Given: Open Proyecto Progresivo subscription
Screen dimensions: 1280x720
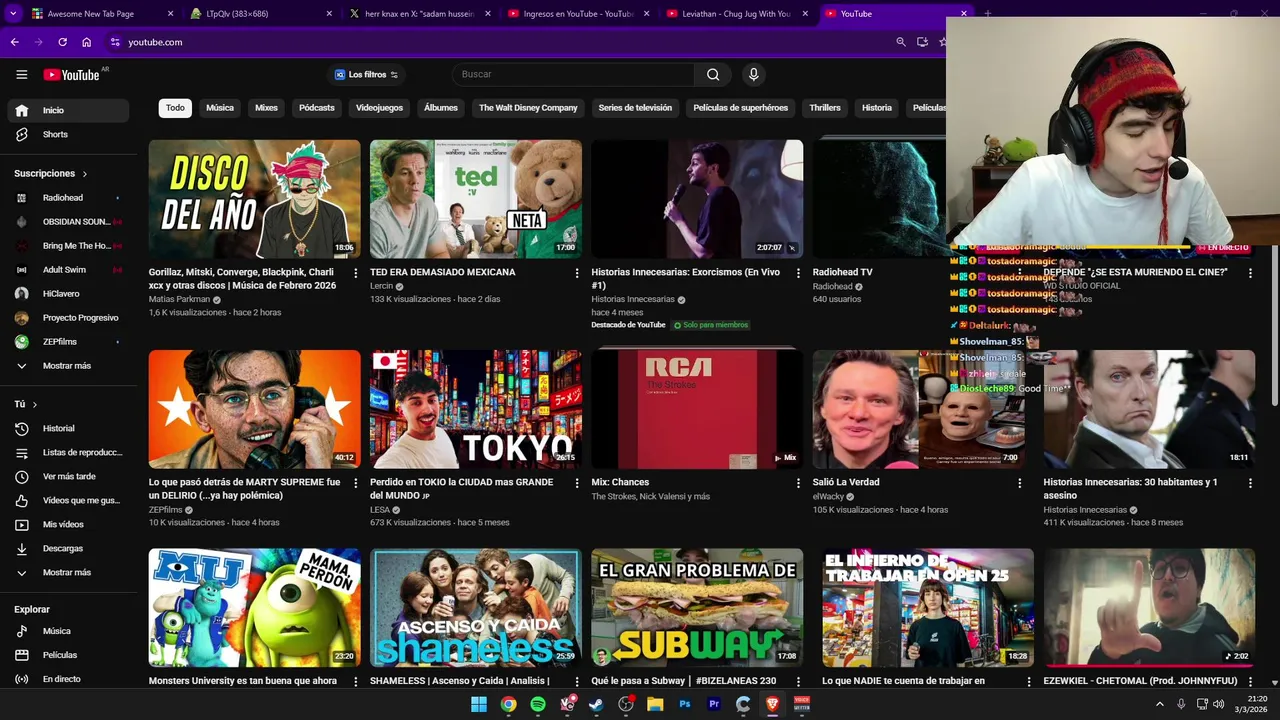Looking at the screenshot, I should [68, 318].
